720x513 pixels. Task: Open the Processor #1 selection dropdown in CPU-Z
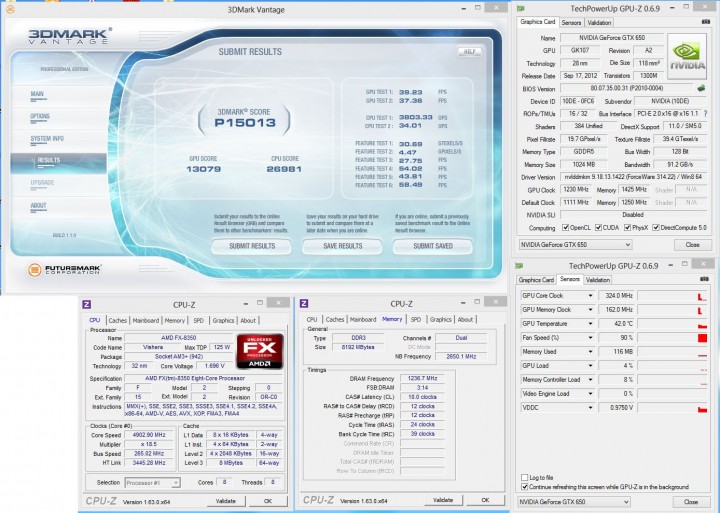click(x=153, y=483)
